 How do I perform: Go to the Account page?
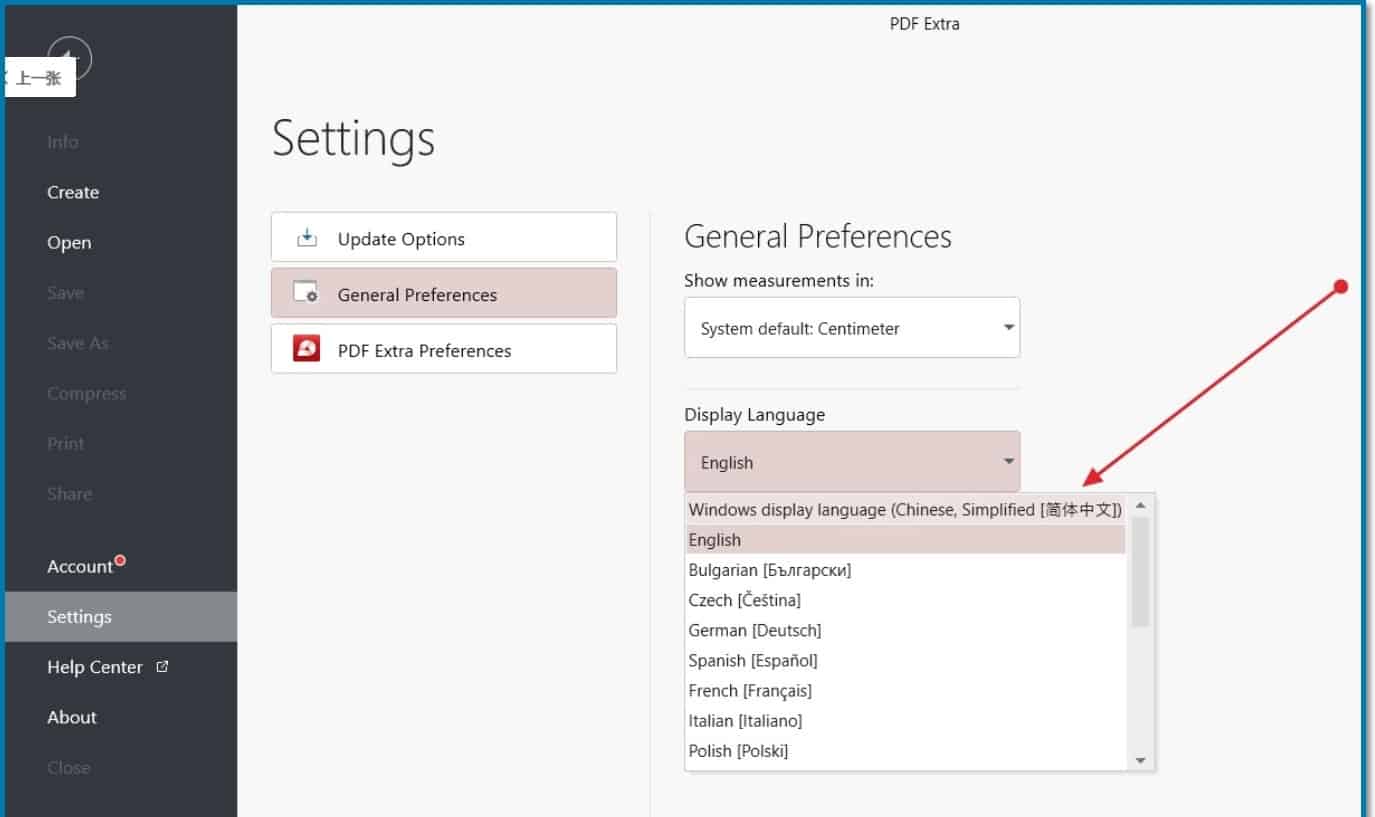[x=80, y=566]
